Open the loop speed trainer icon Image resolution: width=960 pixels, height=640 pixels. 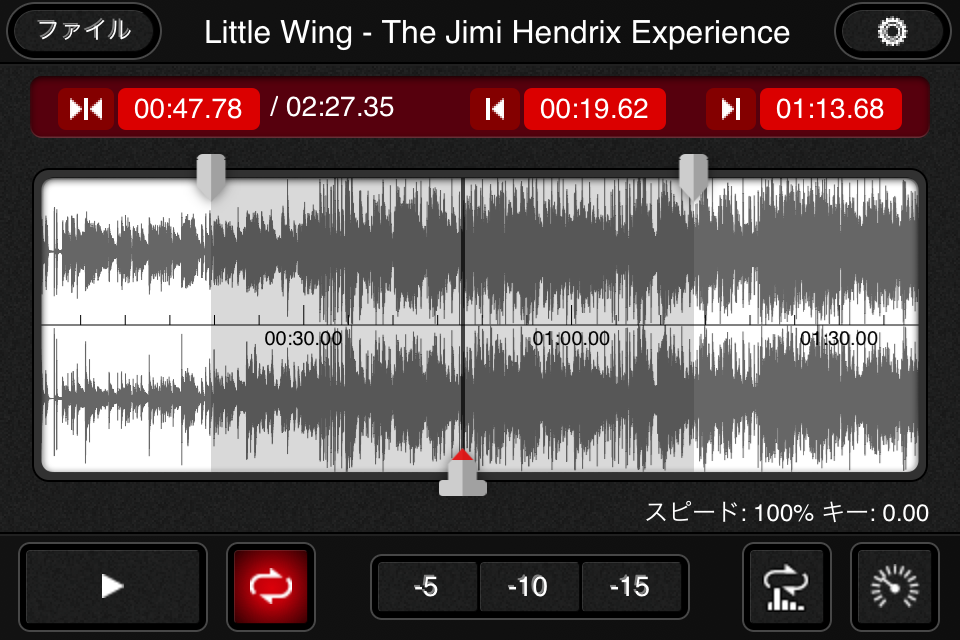(x=786, y=587)
